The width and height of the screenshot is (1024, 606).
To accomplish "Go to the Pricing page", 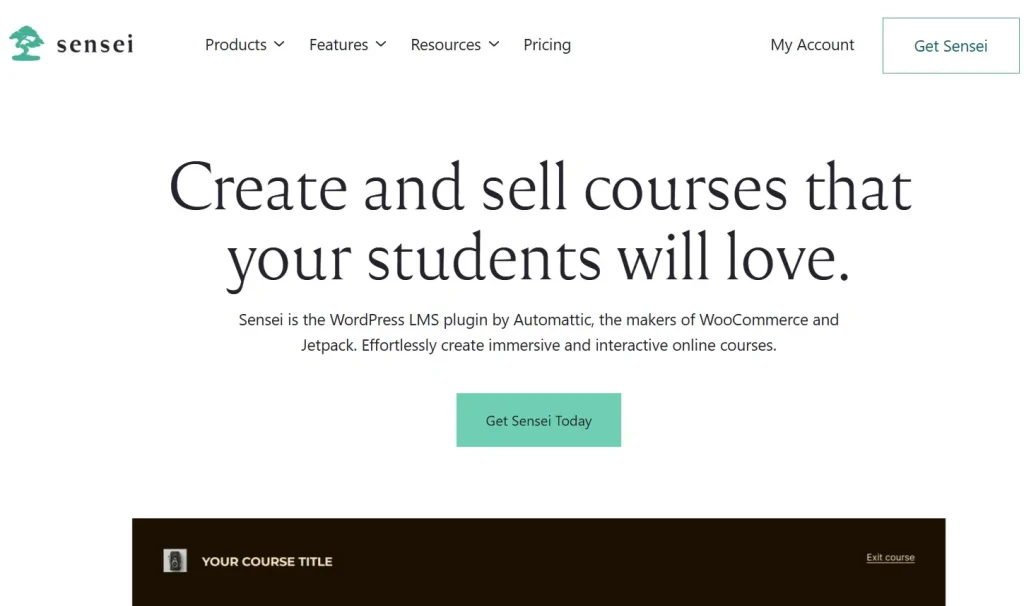I will point(547,45).
